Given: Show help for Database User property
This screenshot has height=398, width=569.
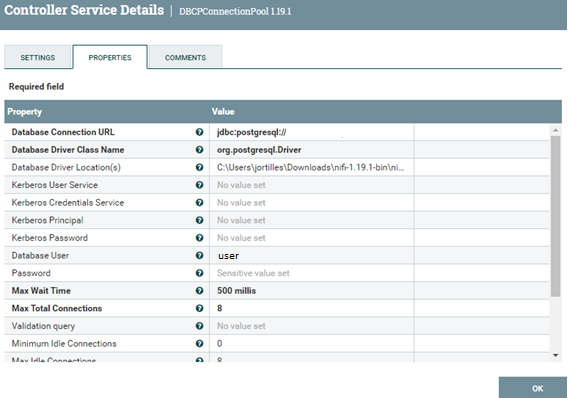Looking at the screenshot, I should point(199,255).
